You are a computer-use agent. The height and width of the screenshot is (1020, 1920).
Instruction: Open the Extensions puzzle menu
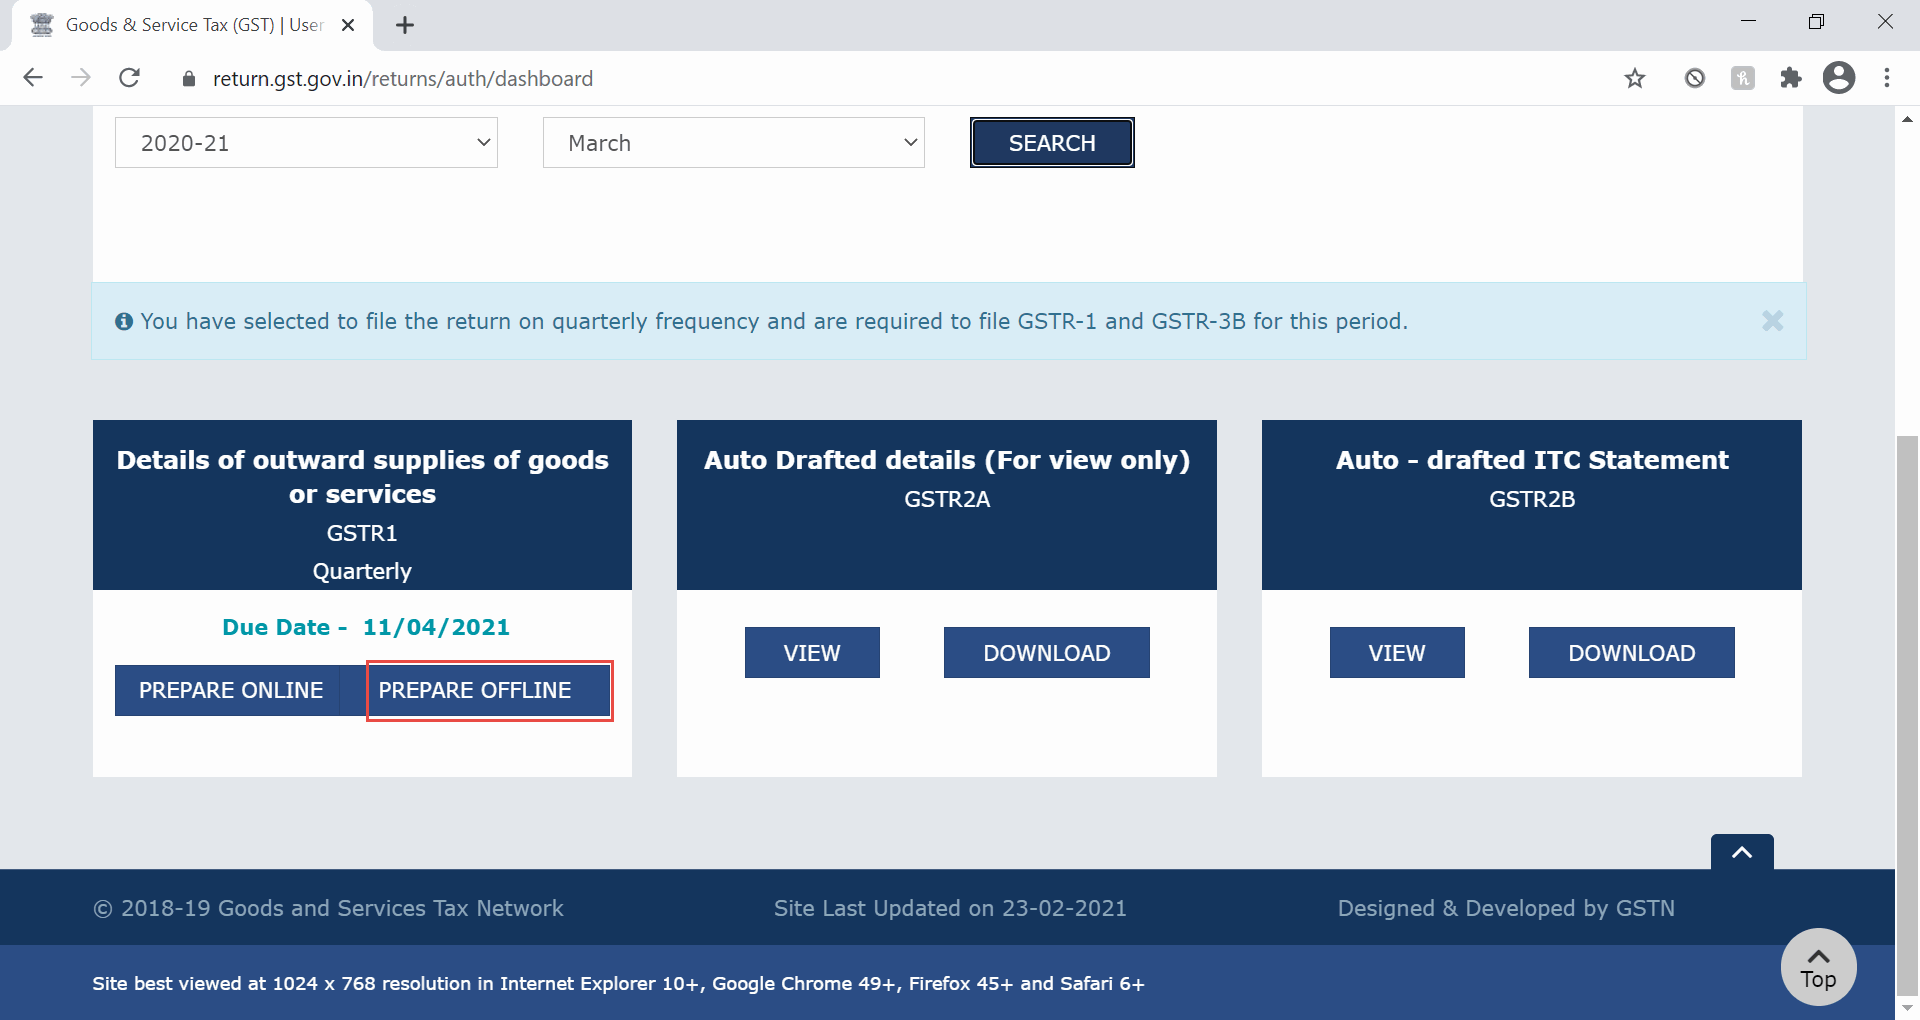(x=1791, y=78)
